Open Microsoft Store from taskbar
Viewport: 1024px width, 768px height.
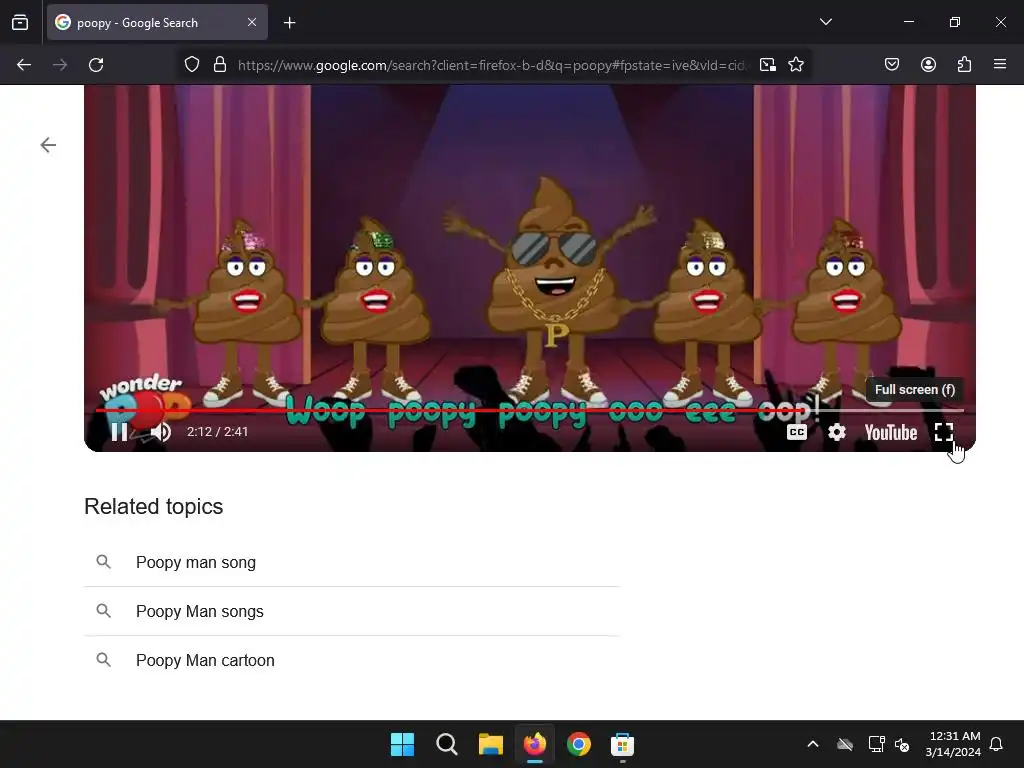pyautogui.click(x=622, y=744)
